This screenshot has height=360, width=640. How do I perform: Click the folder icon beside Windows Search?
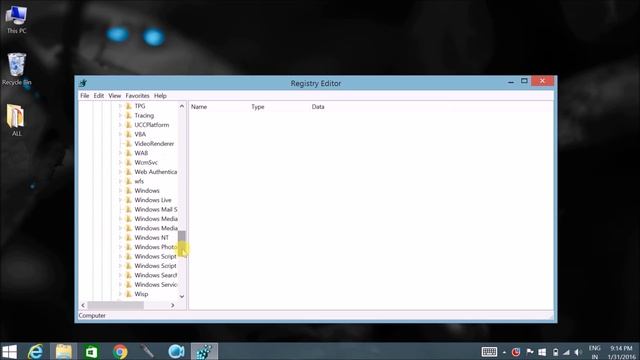pos(128,275)
